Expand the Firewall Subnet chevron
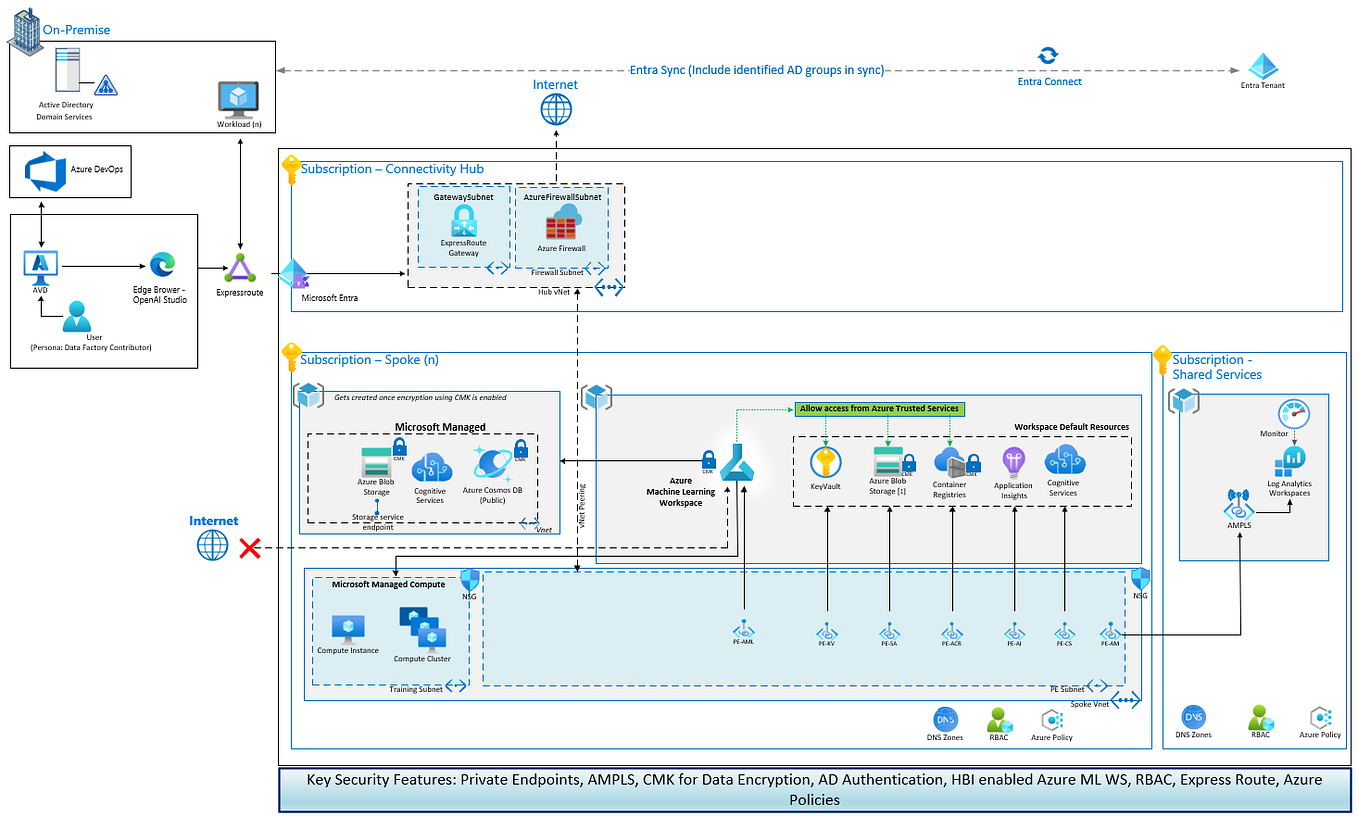Viewport: 1358px width, 816px height. pyautogui.click(x=598, y=267)
